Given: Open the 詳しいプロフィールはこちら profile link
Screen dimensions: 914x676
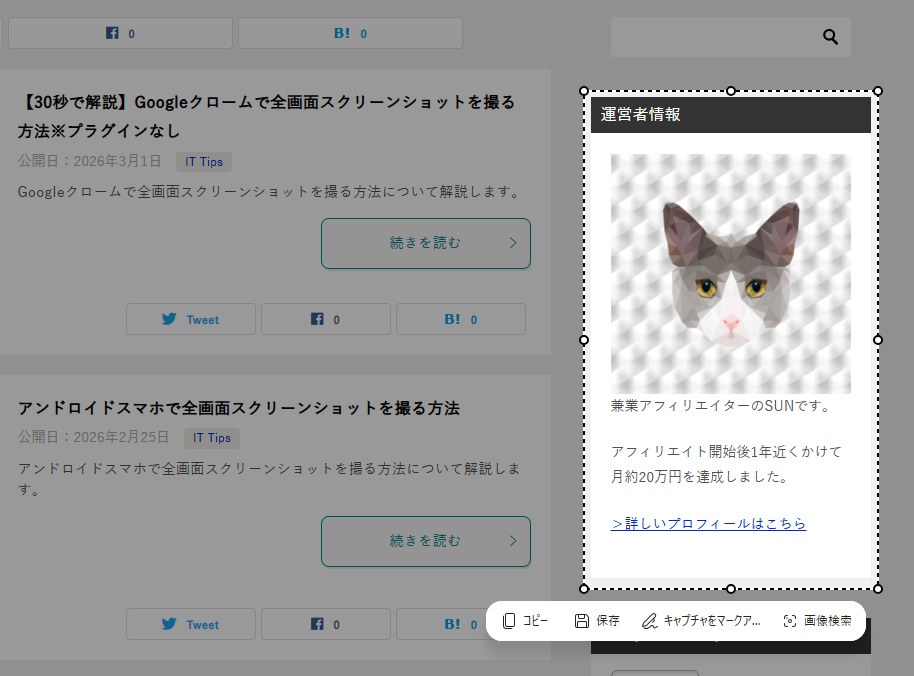Looking at the screenshot, I should click(708, 524).
